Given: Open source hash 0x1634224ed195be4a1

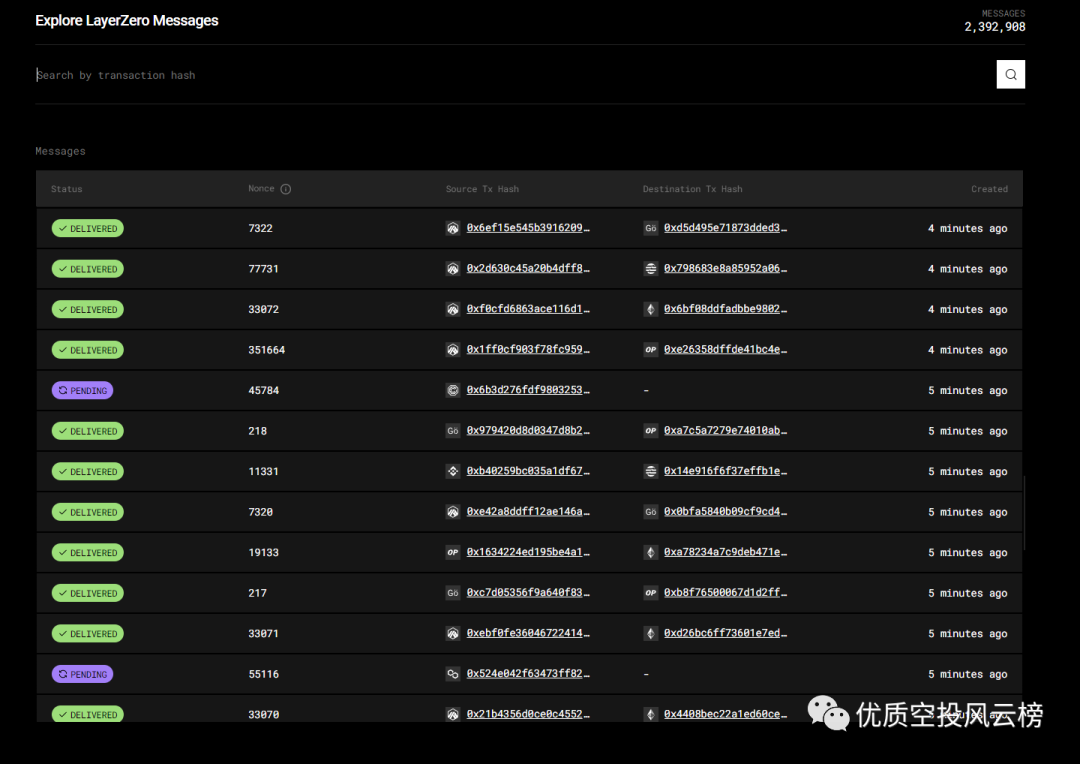Looking at the screenshot, I should pos(528,553).
